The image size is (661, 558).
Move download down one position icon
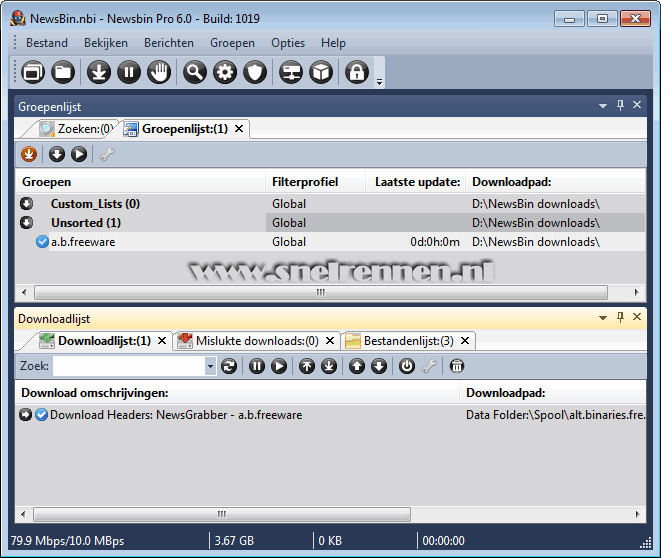379,366
